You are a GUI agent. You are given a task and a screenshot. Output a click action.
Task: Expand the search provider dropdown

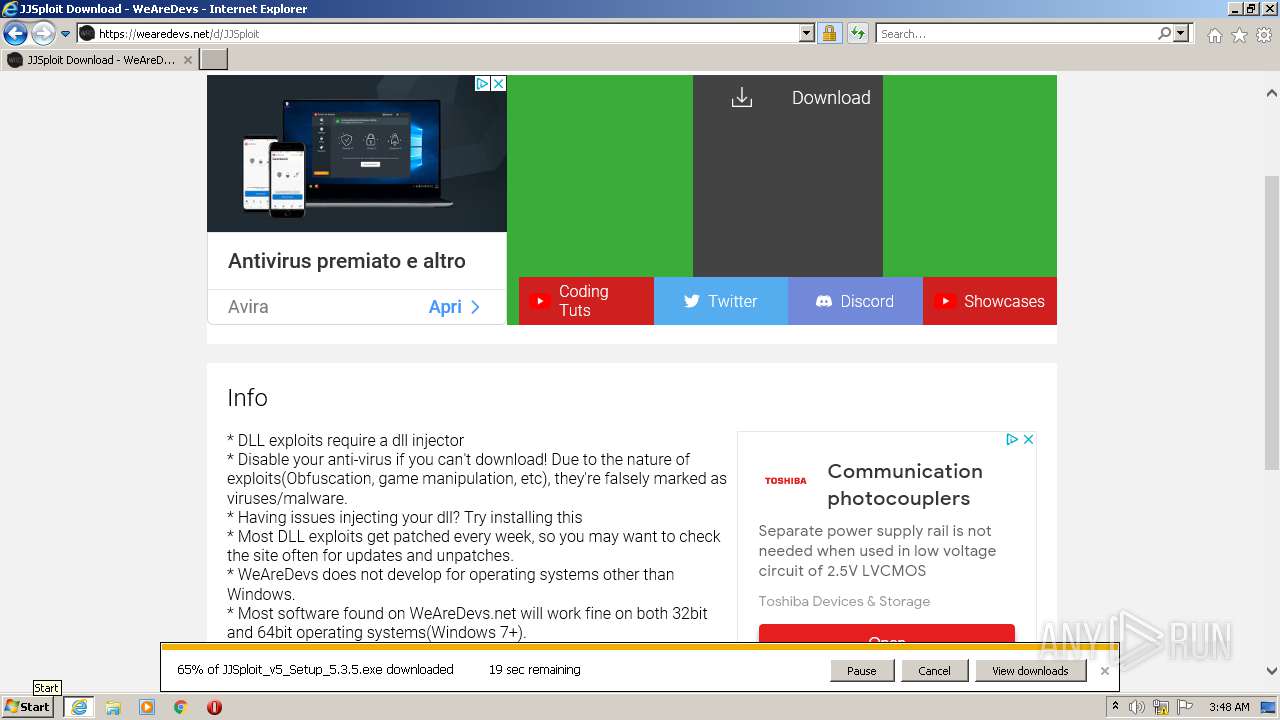[x=1181, y=33]
